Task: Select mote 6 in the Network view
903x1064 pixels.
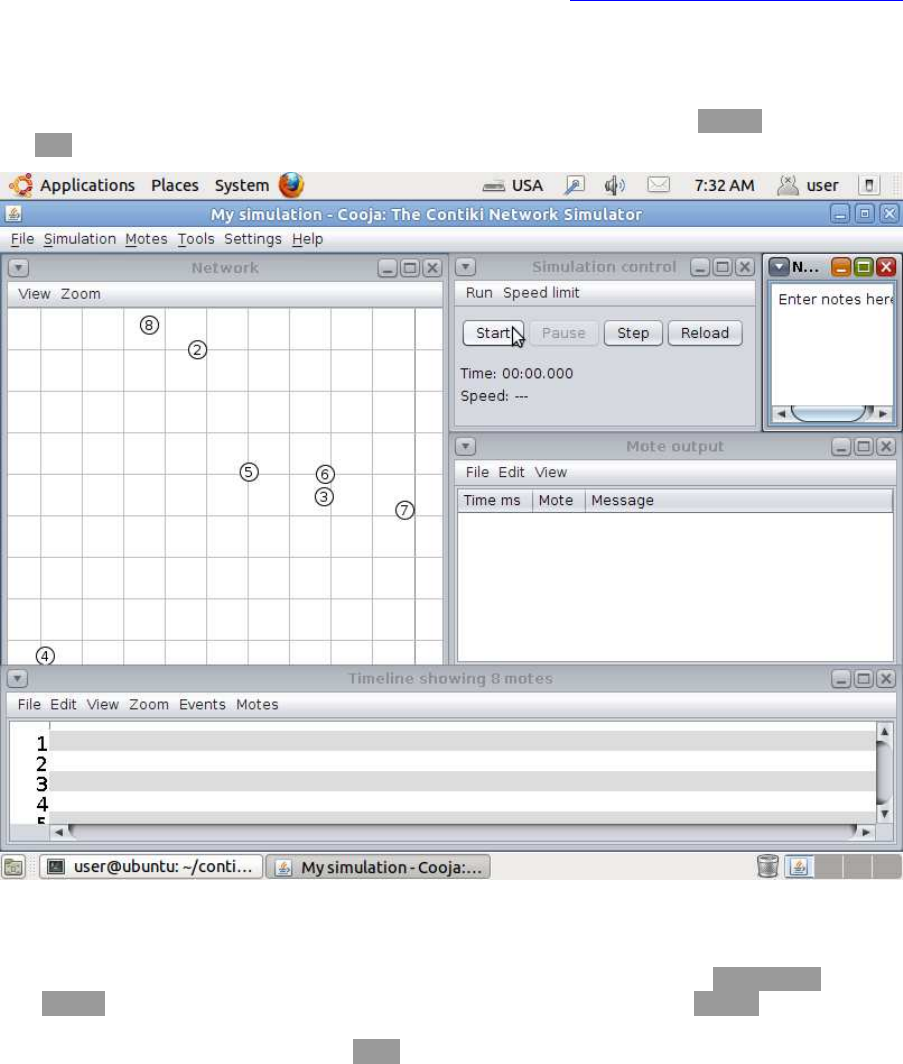Action: click(325, 474)
